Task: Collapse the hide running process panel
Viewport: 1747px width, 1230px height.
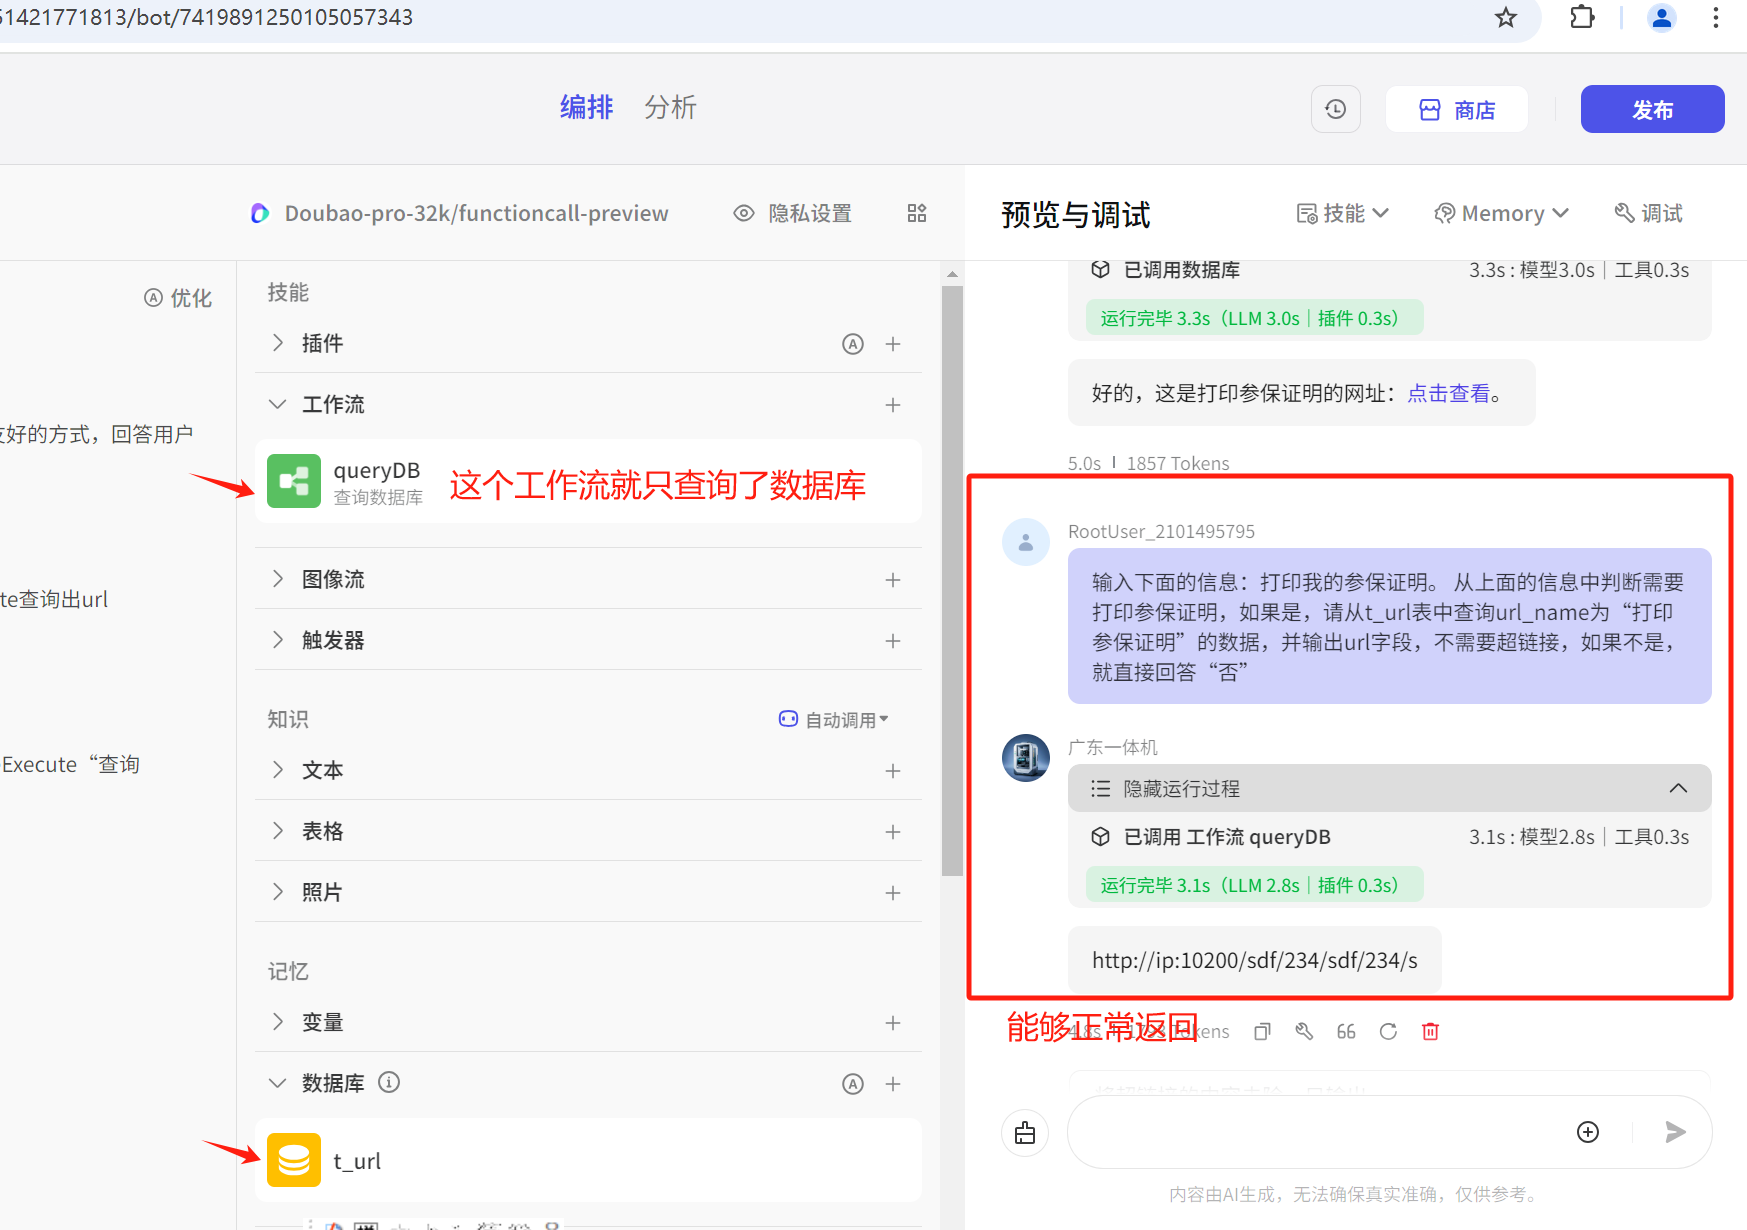Action: coord(1678,788)
